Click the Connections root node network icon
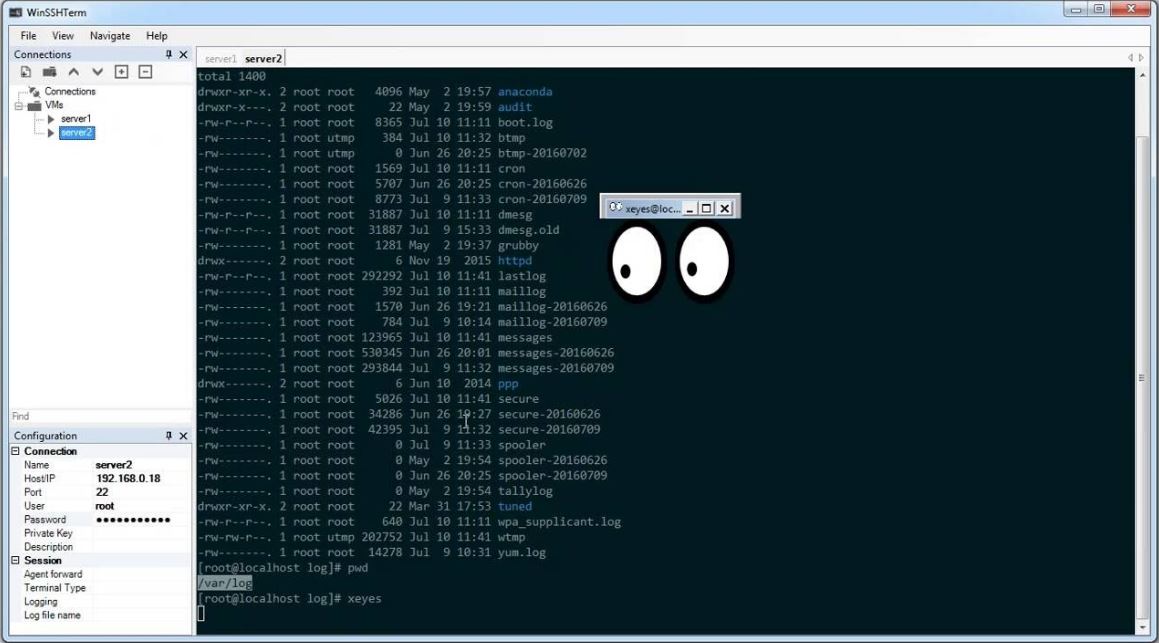The width and height of the screenshot is (1159, 643). (x=34, y=92)
